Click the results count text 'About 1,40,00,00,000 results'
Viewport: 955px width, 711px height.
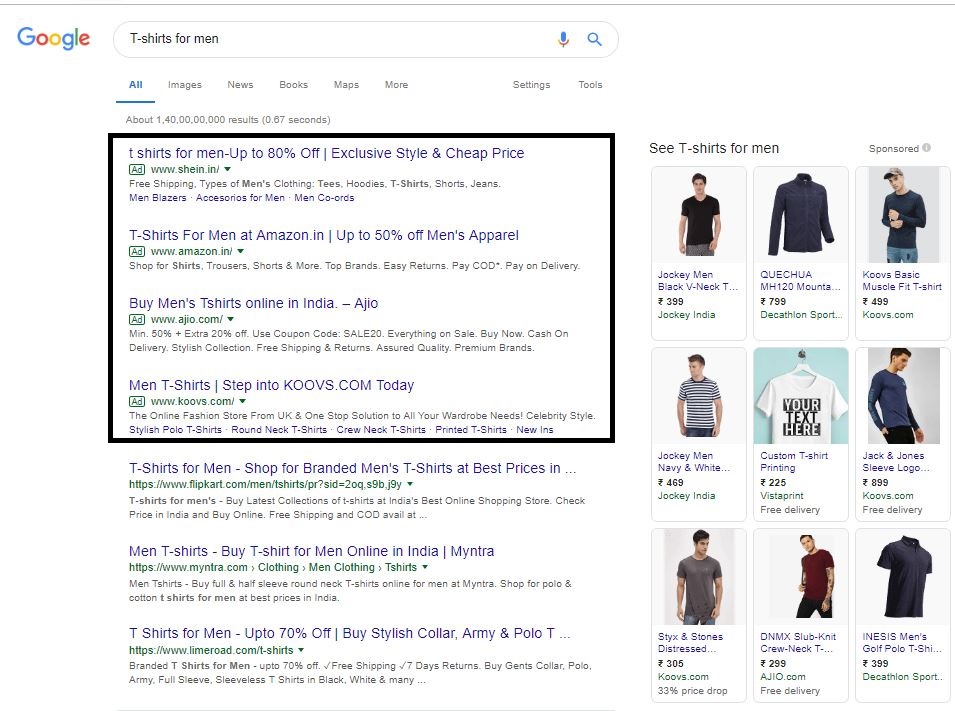192,120
